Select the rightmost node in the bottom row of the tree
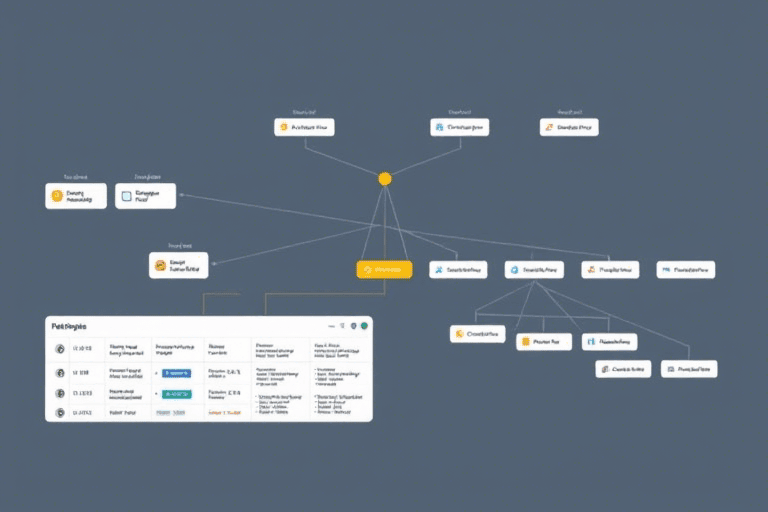The image size is (768, 512). click(x=690, y=369)
